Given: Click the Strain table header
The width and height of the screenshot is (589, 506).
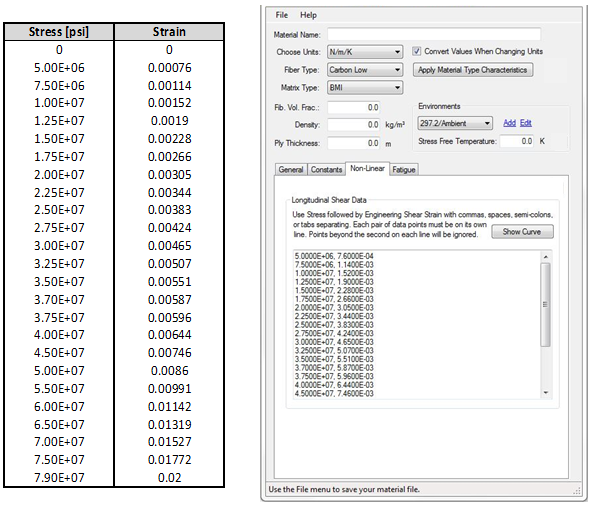Looking at the screenshot, I should click(169, 32).
